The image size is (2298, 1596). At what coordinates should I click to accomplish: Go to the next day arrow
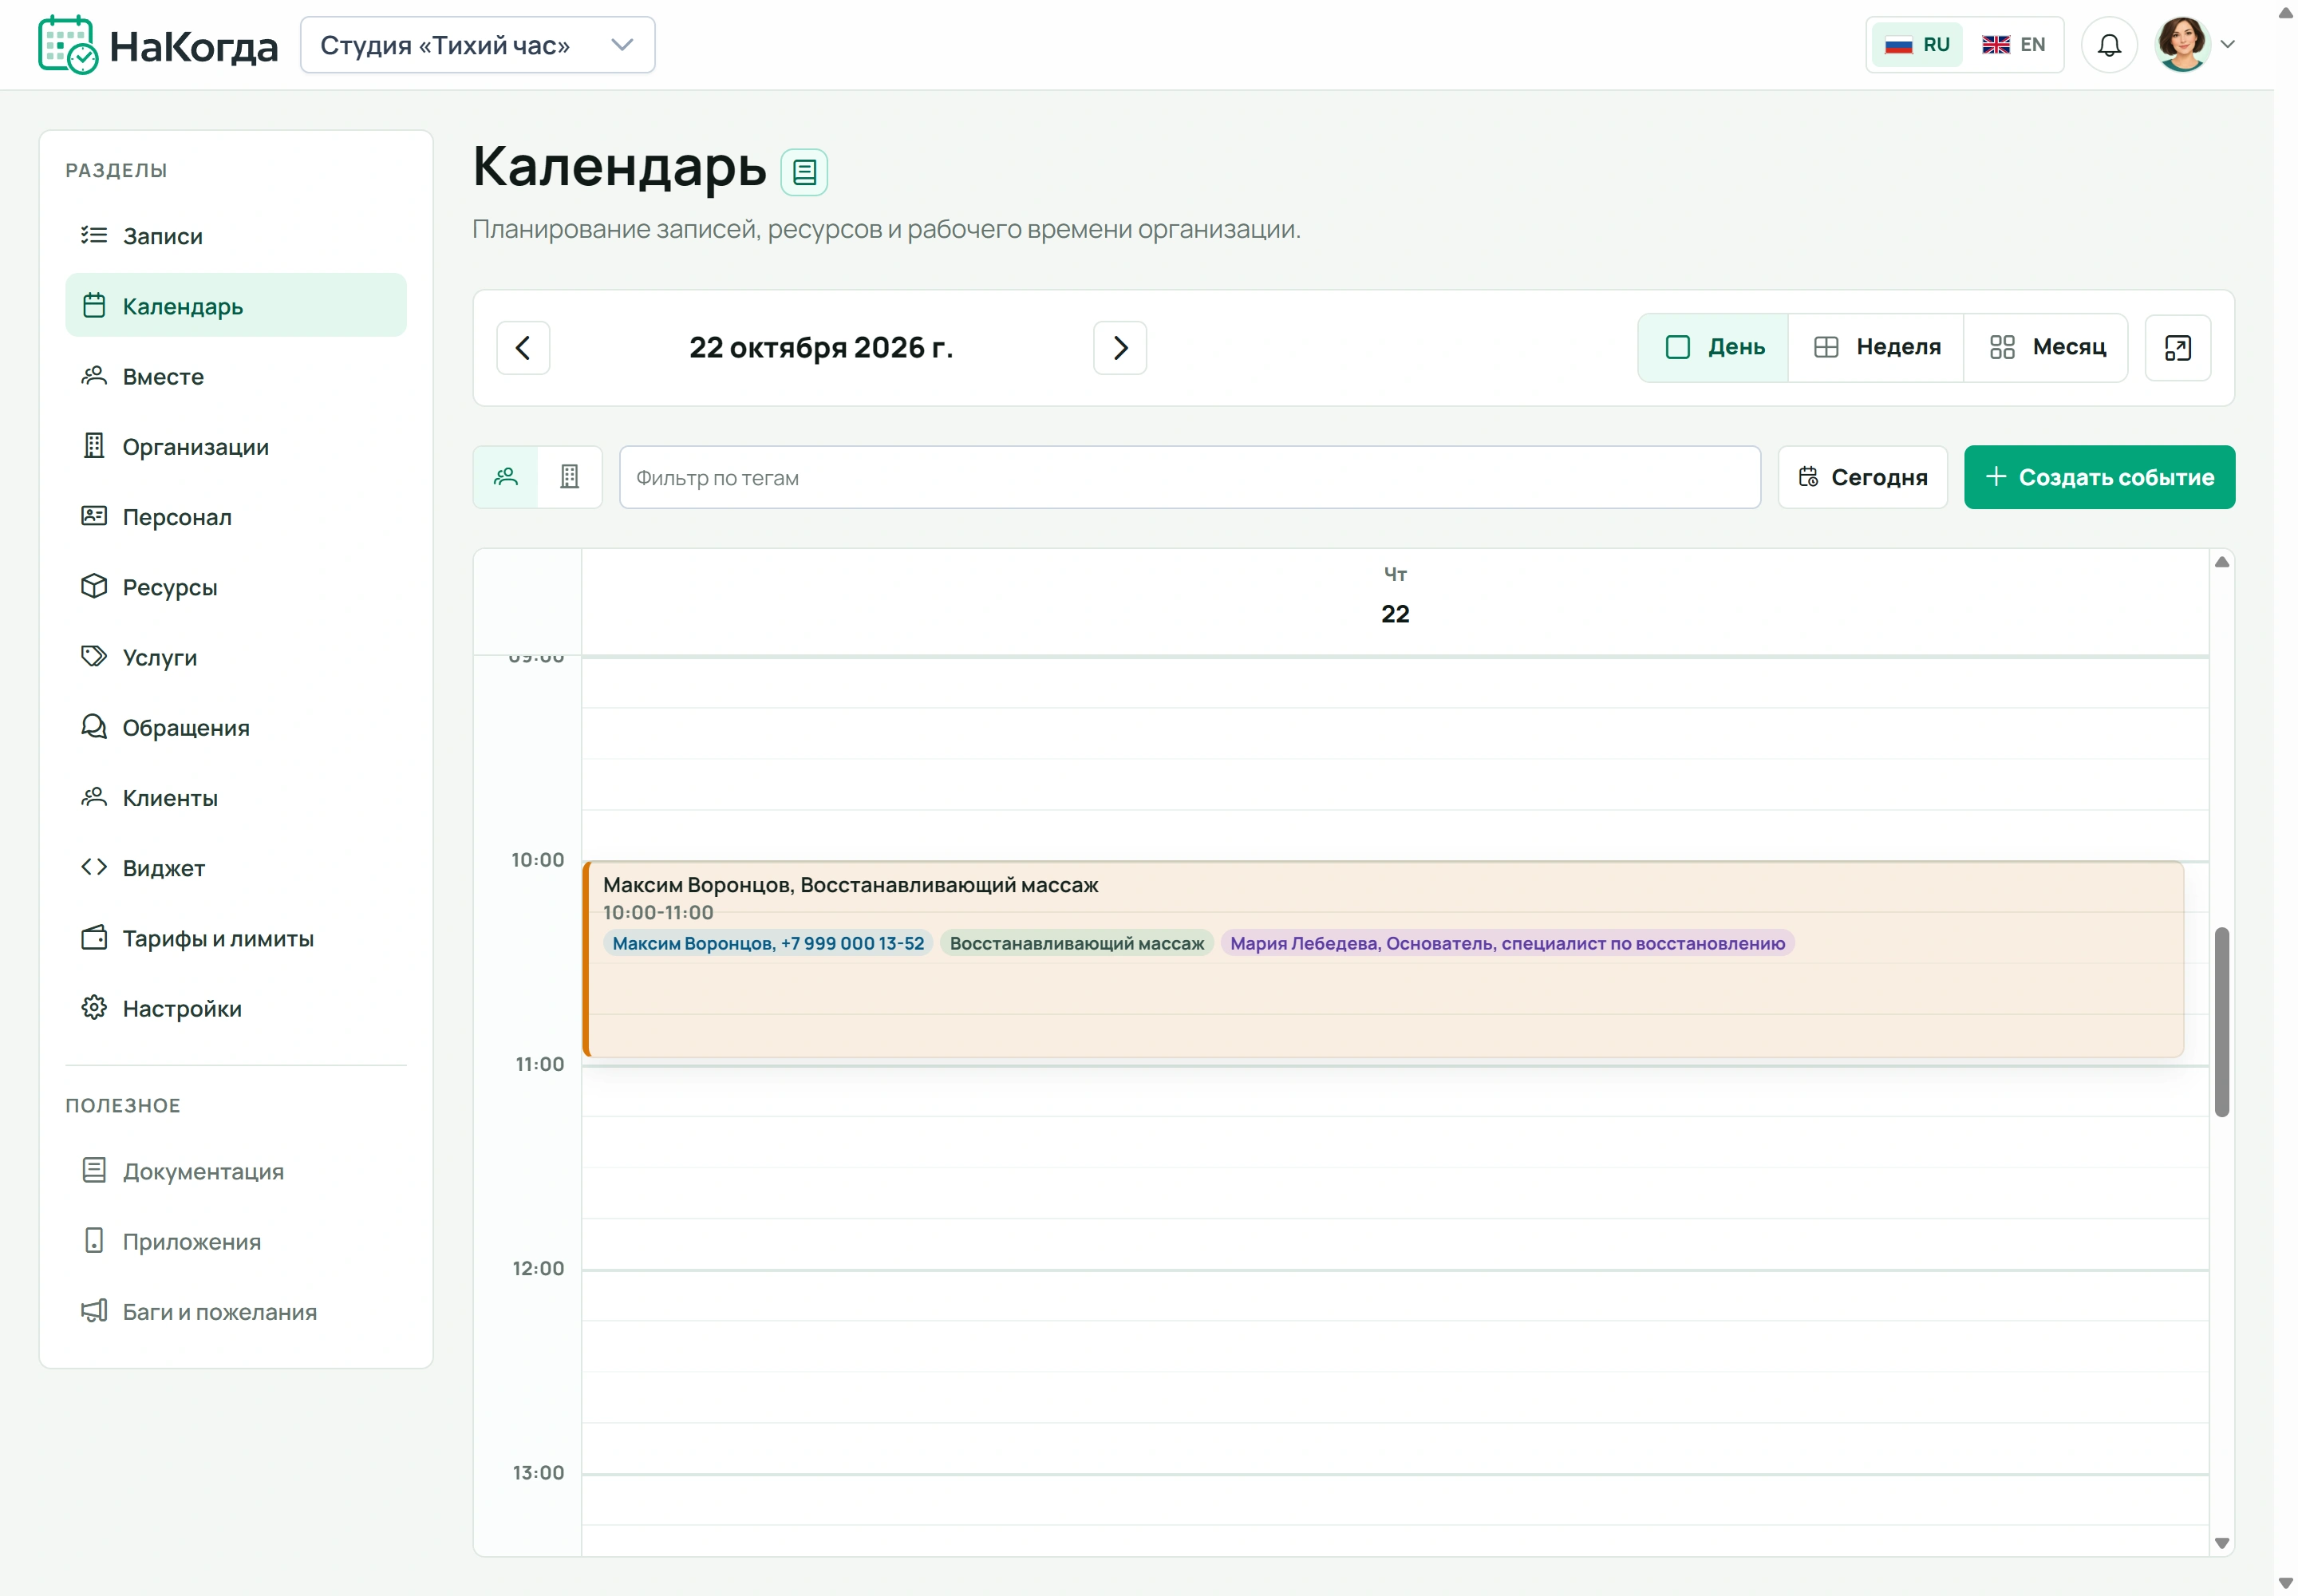coord(1120,348)
